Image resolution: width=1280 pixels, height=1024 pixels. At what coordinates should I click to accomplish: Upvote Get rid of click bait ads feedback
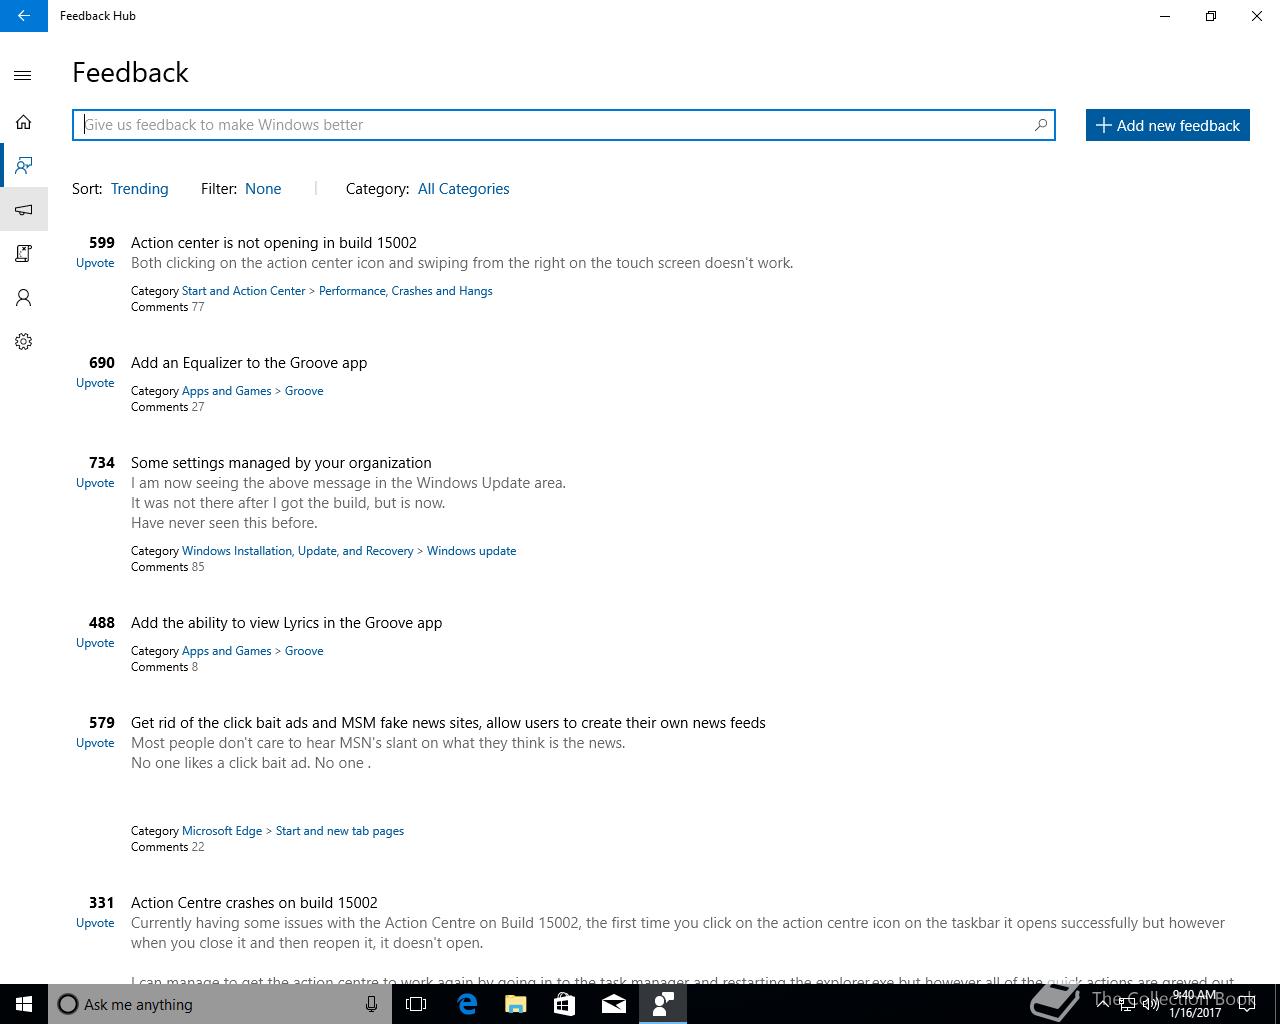(95, 743)
